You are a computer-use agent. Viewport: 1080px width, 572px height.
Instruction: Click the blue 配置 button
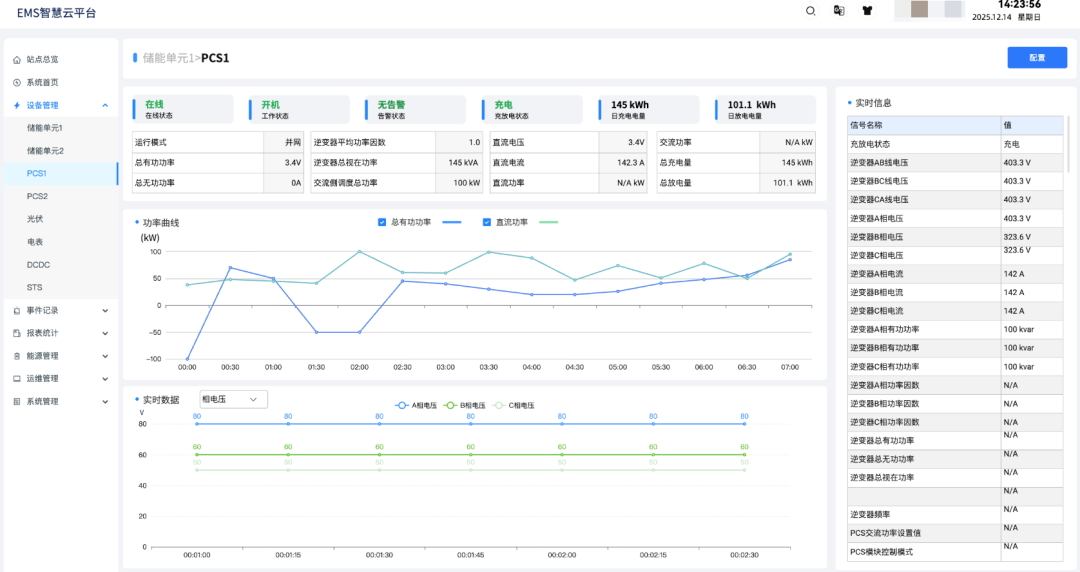point(1037,58)
